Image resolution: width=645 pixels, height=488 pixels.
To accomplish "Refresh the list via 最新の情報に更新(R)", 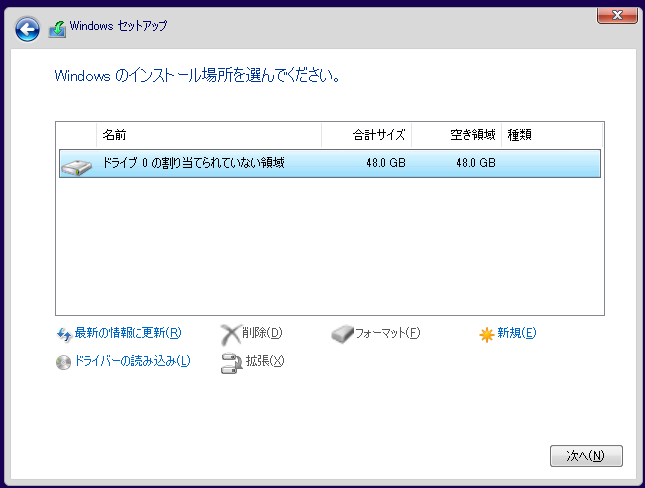I will tap(127, 334).
